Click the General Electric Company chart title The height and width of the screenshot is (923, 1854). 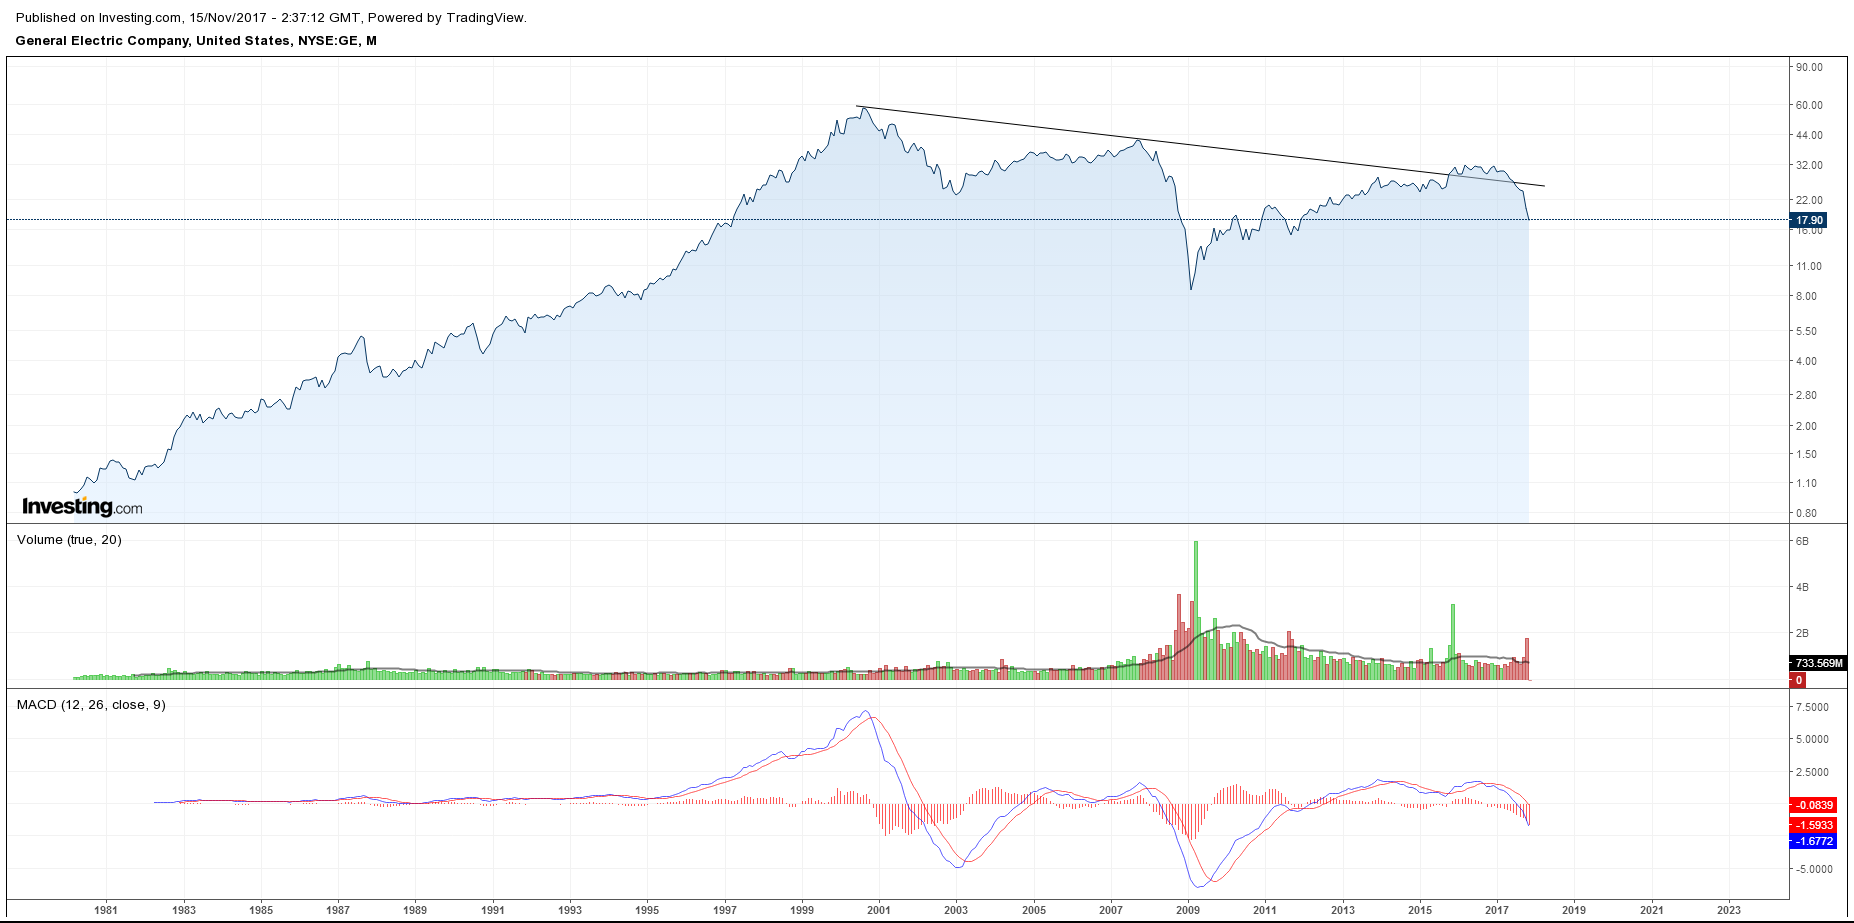(196, 41)
